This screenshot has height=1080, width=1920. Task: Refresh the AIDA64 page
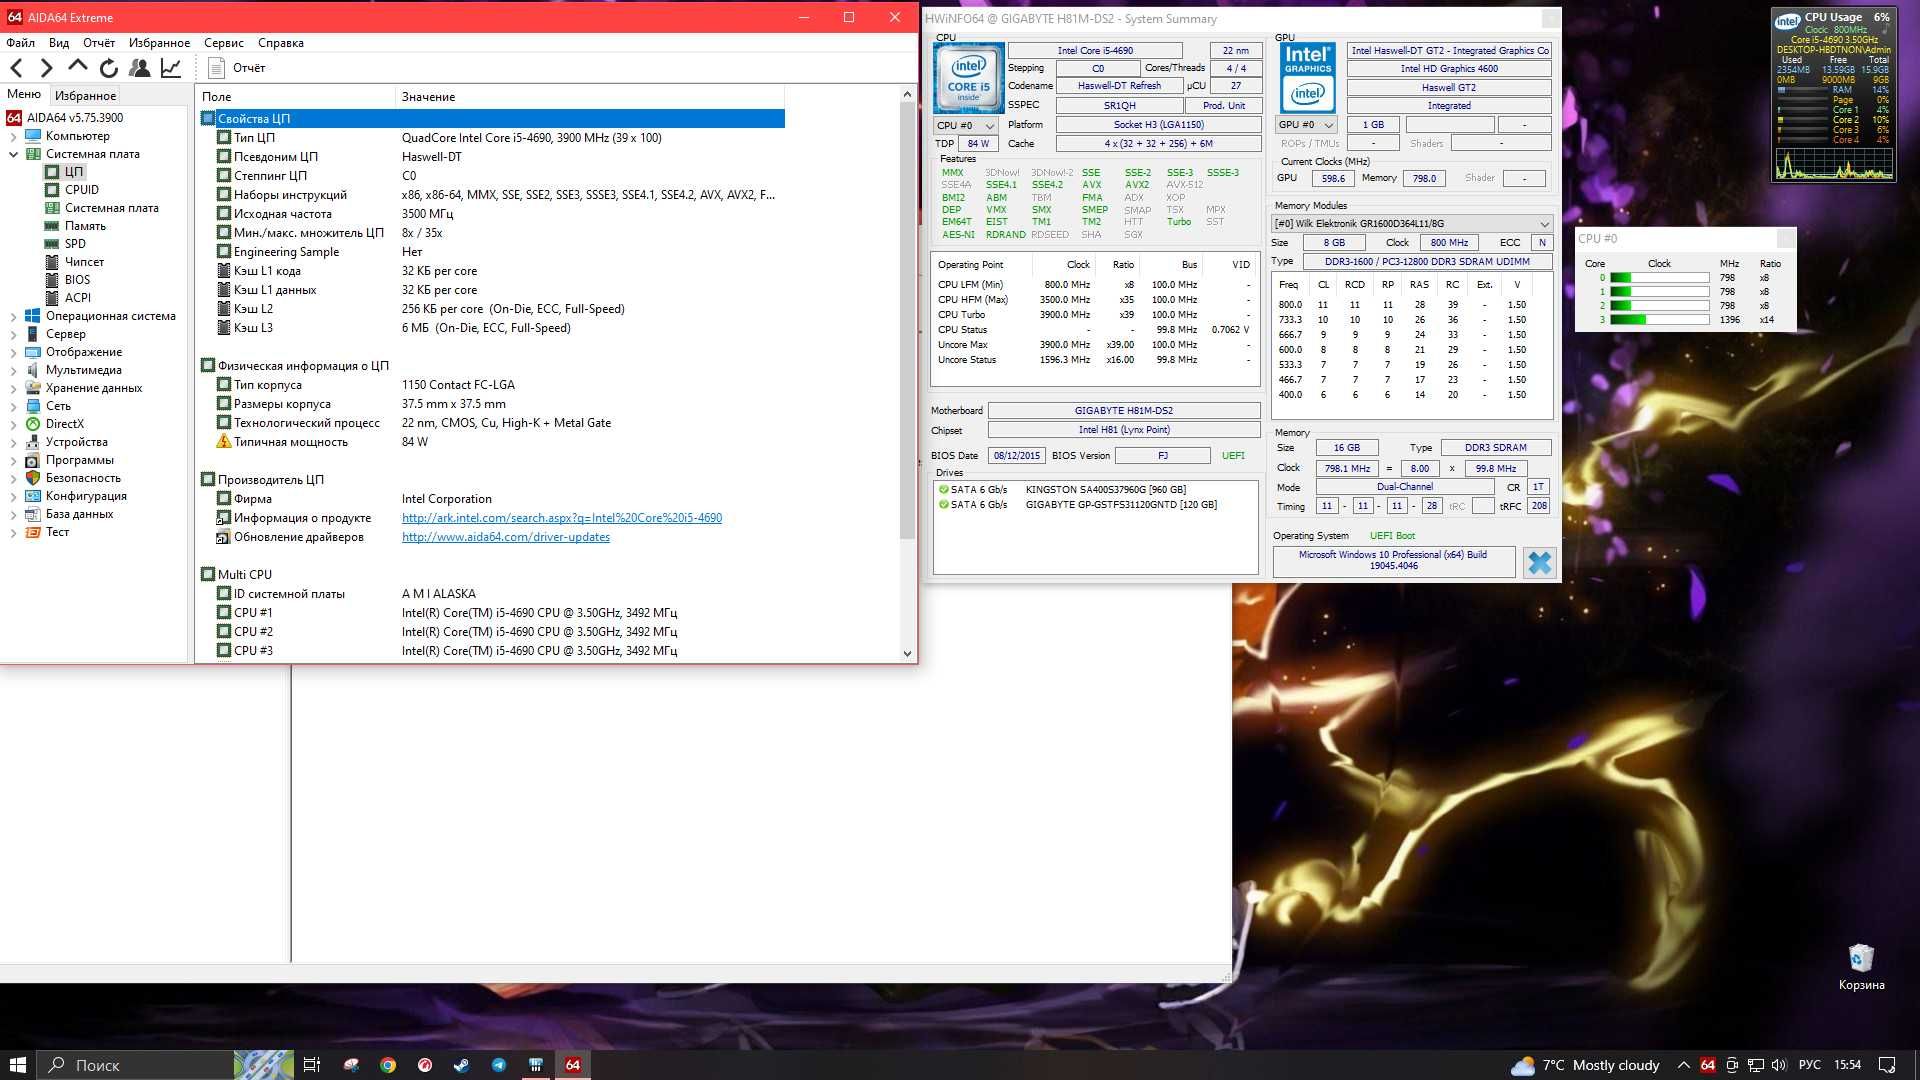click(x=108, y=68)
